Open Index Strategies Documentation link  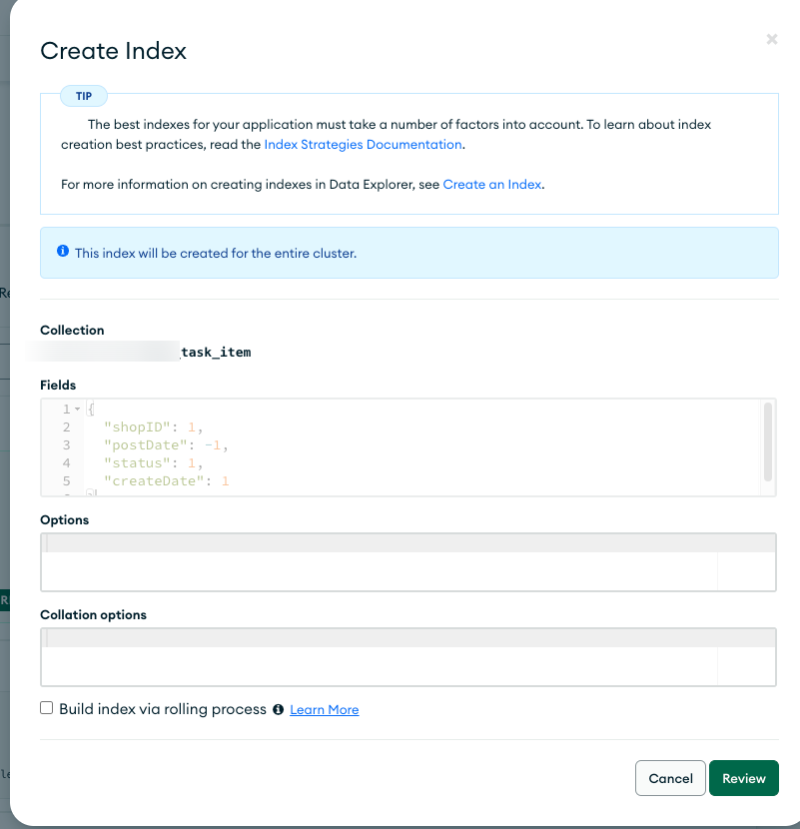pos(363,144)
